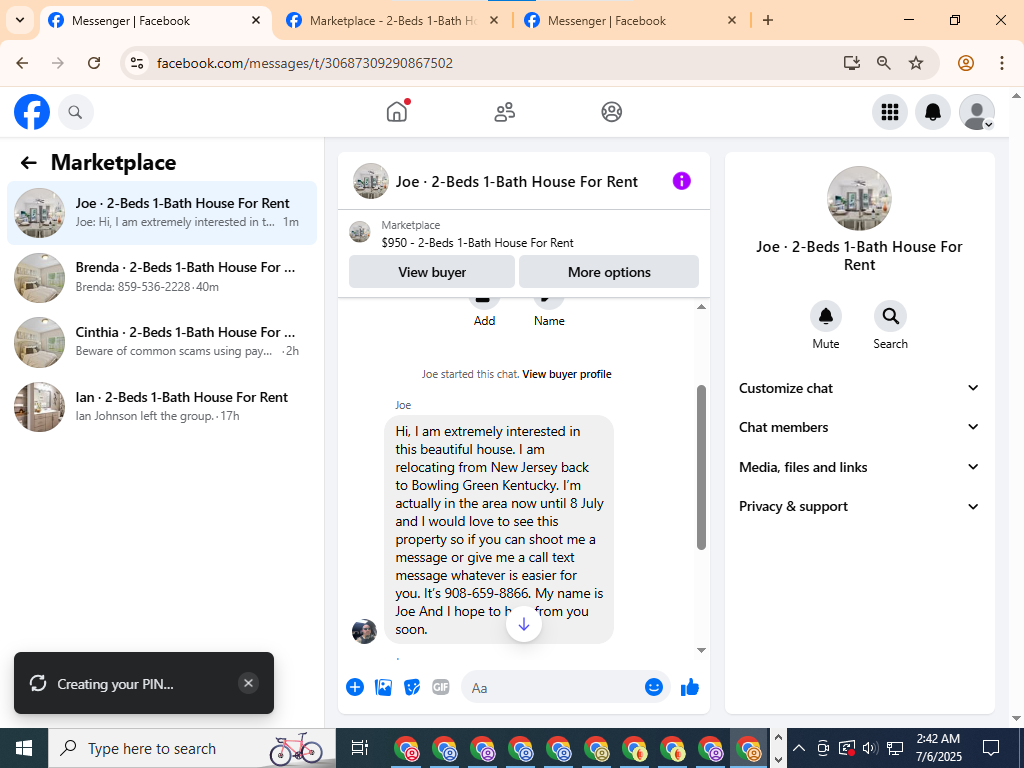Show hidden system tray icons chevron

click(x=799, y=748)
